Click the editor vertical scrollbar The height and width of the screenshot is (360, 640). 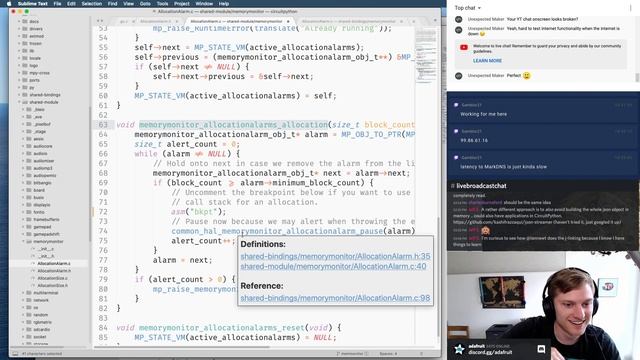tap(439, 276)
